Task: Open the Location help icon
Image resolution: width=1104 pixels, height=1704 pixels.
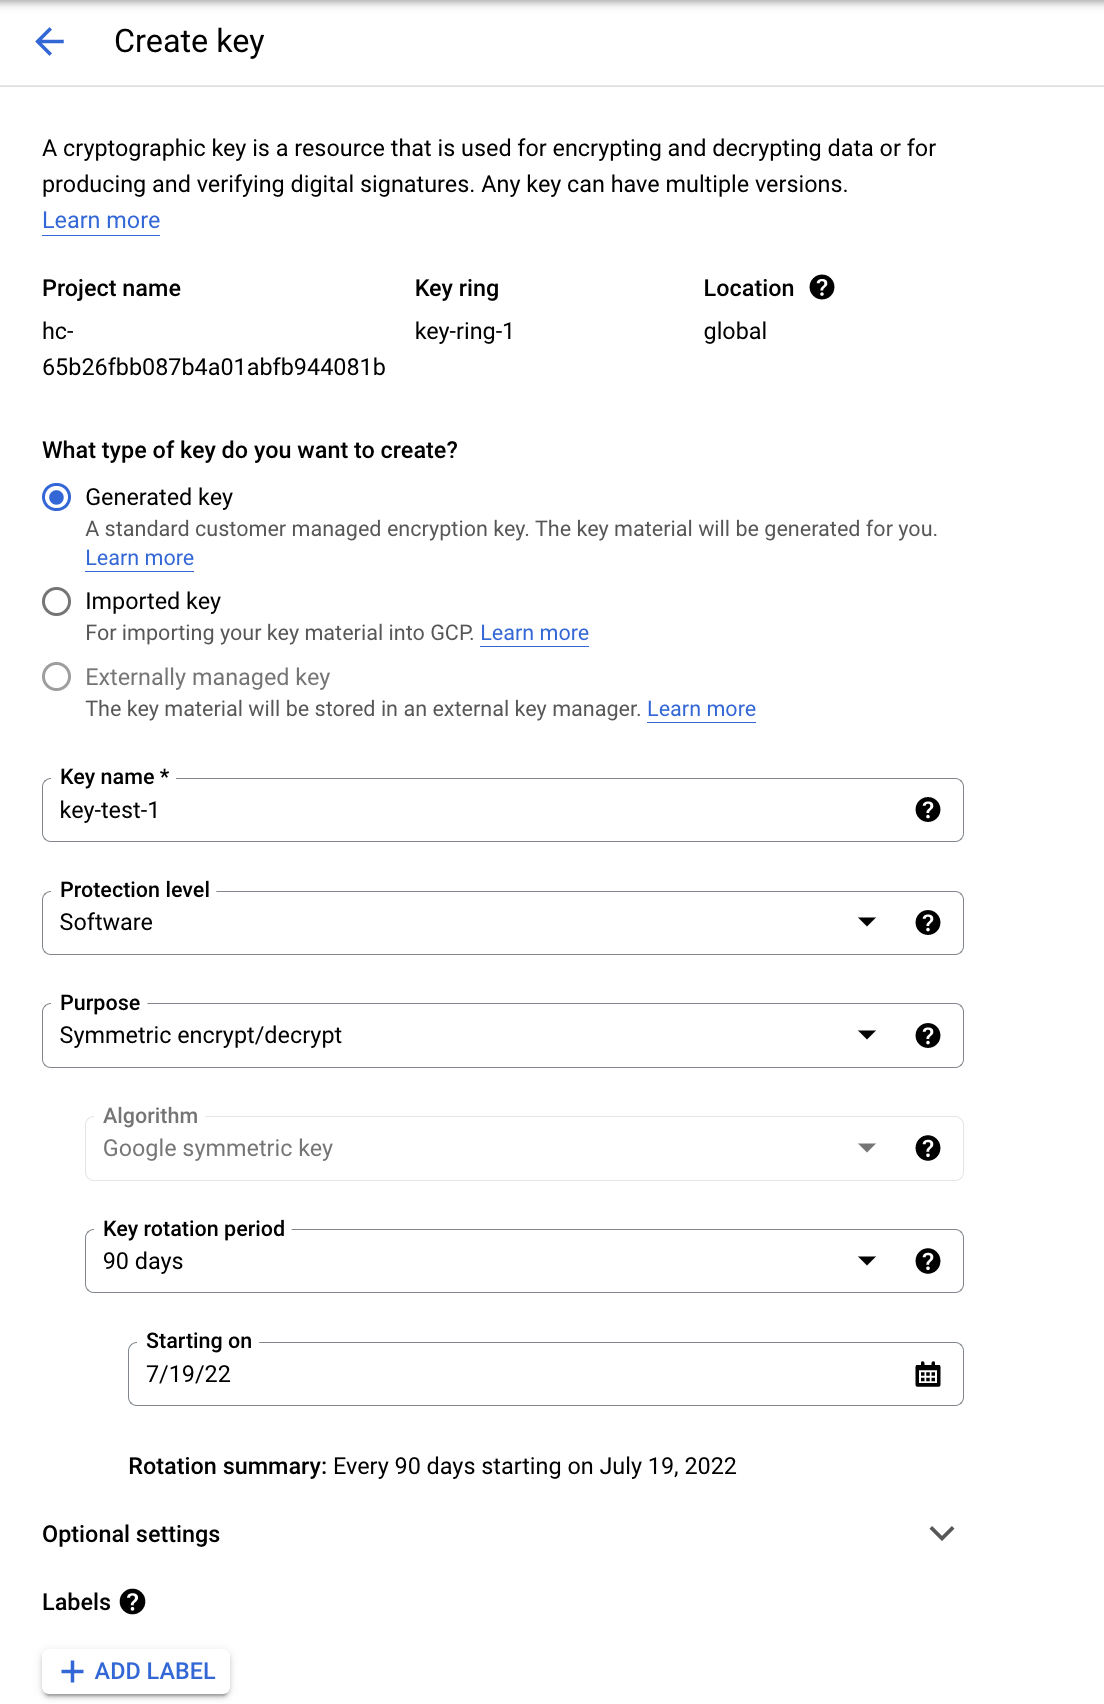Action: [822, 288]
